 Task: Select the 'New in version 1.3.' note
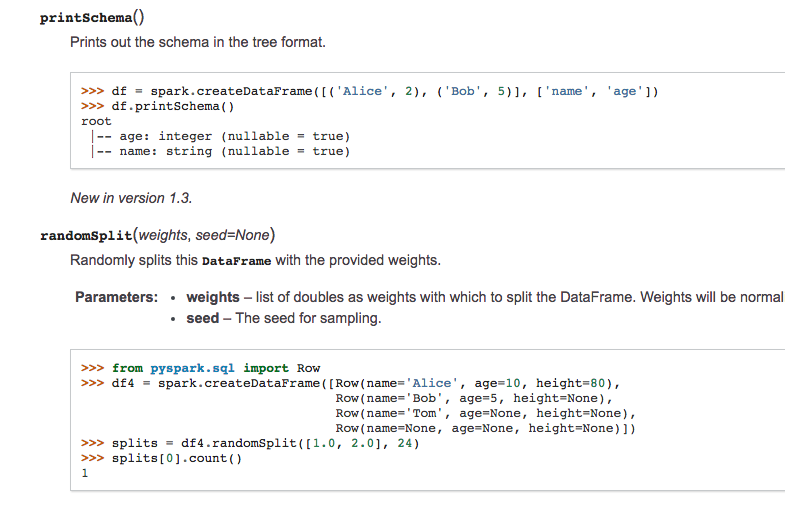tap(131, 198)
